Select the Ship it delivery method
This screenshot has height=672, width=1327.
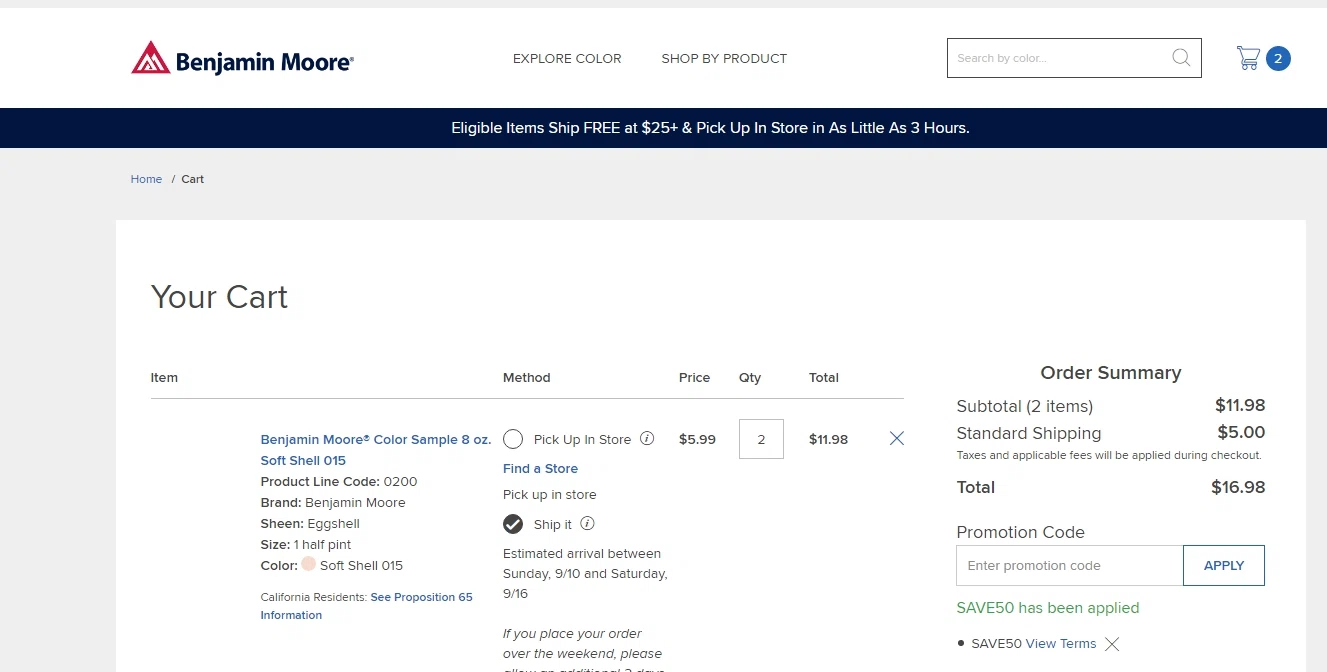tap(513, 524)
